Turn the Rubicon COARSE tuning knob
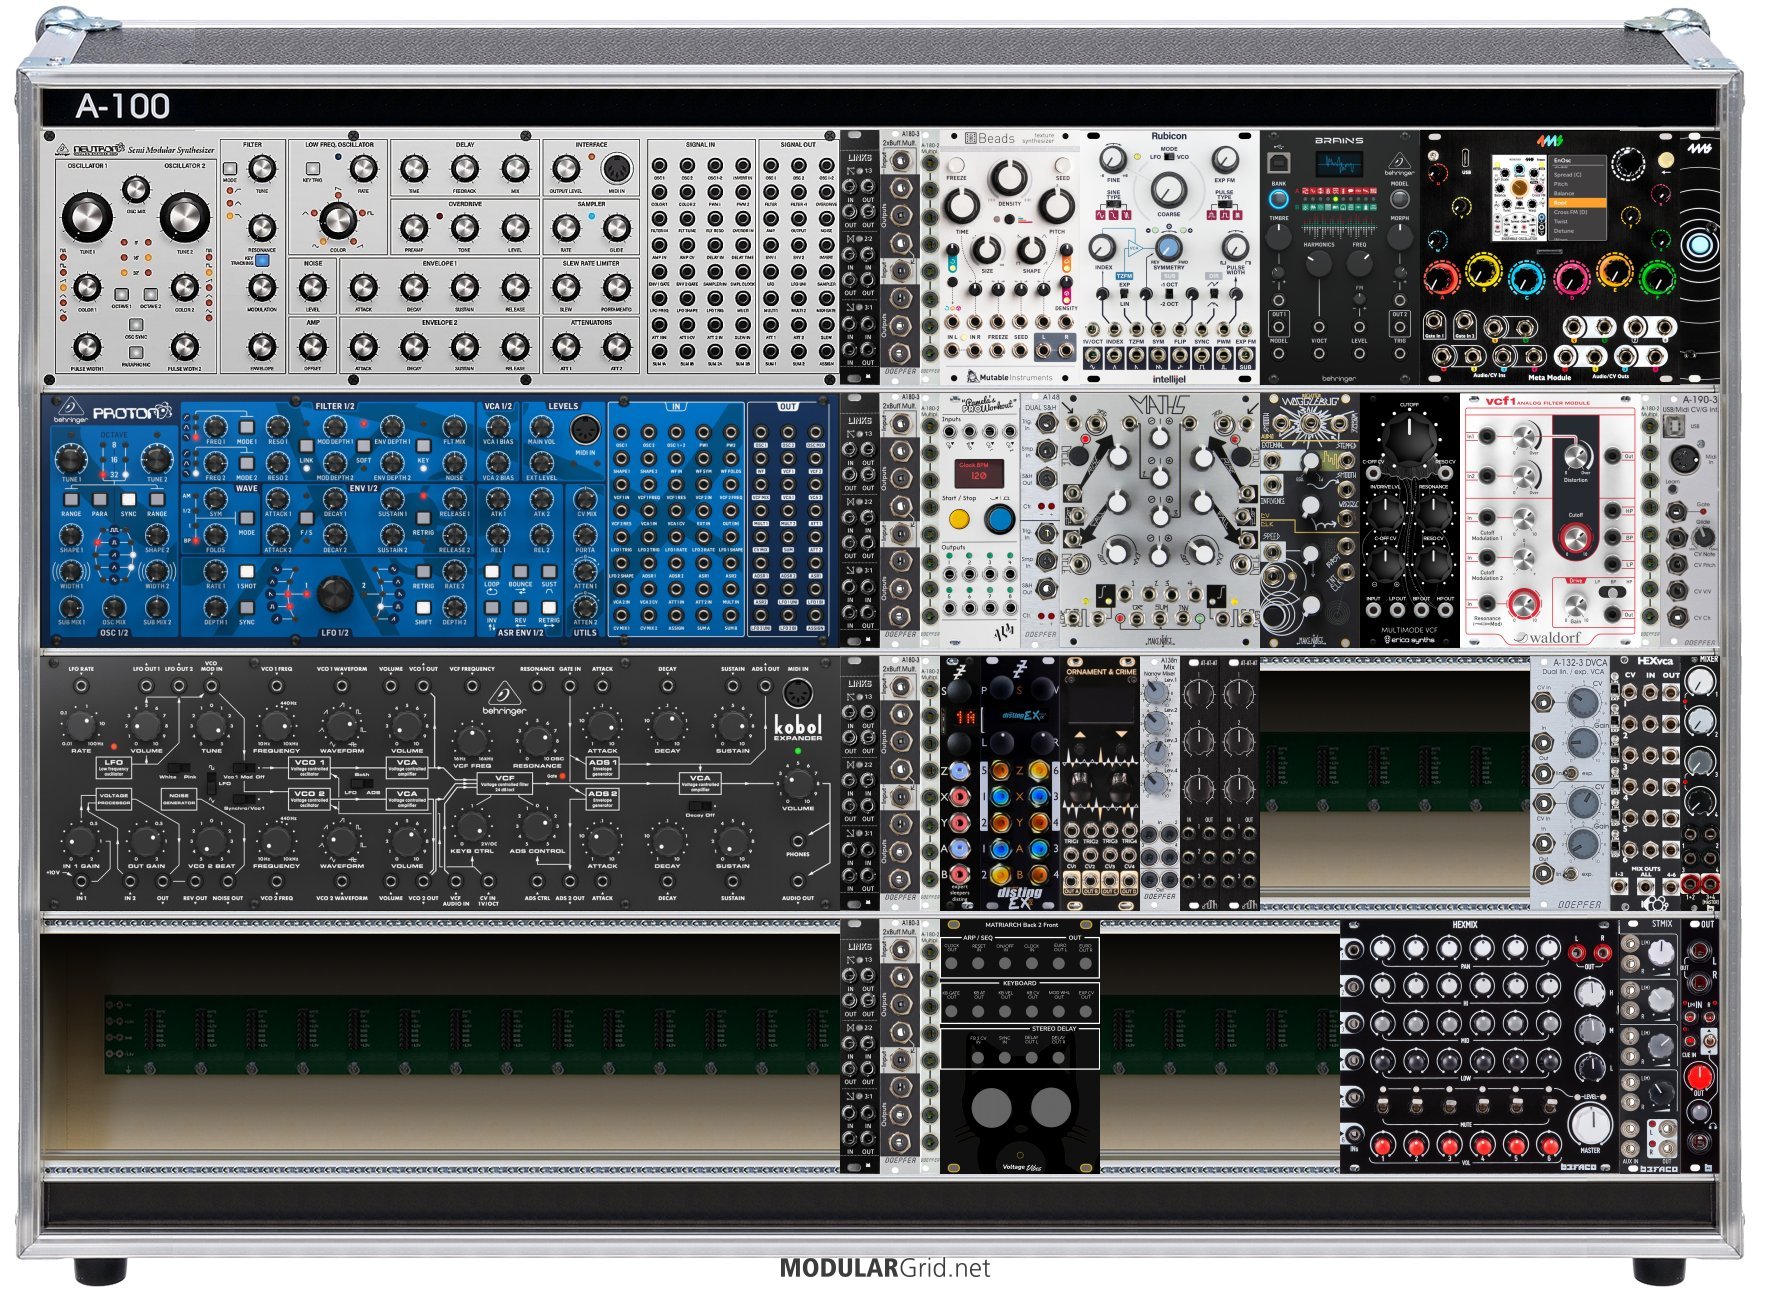 tap(1168, 189)
